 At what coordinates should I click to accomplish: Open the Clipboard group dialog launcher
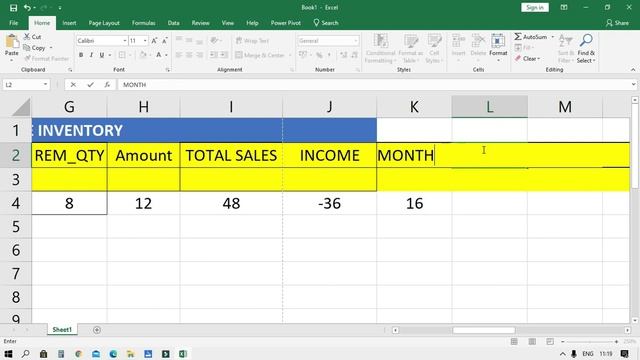(70, 70)
